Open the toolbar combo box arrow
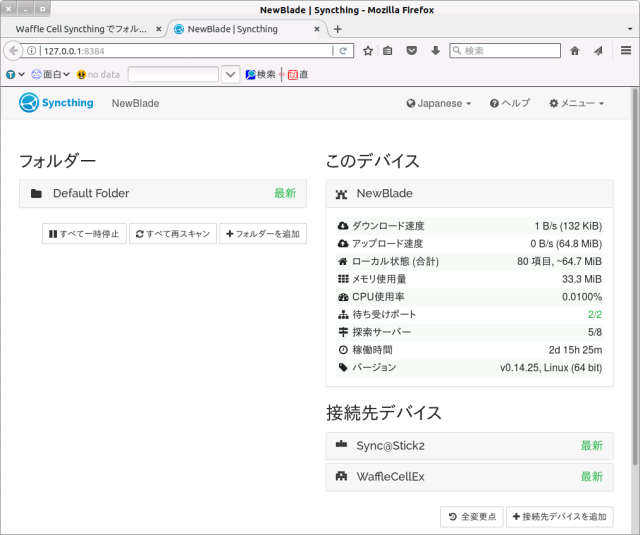Viewport: 640px width, 535px height. 230,75
